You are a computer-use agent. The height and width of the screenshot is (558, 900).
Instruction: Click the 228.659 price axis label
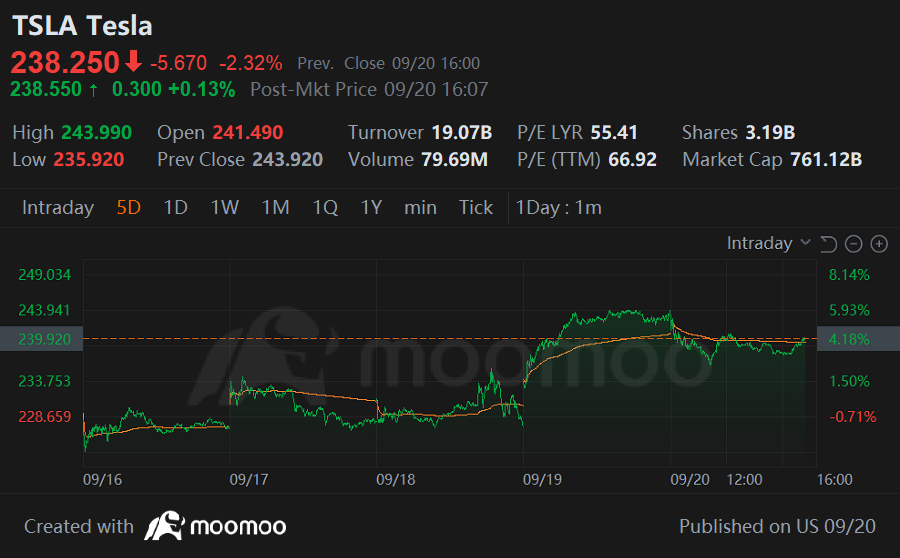pyautogui.click(x=45, y=417)
